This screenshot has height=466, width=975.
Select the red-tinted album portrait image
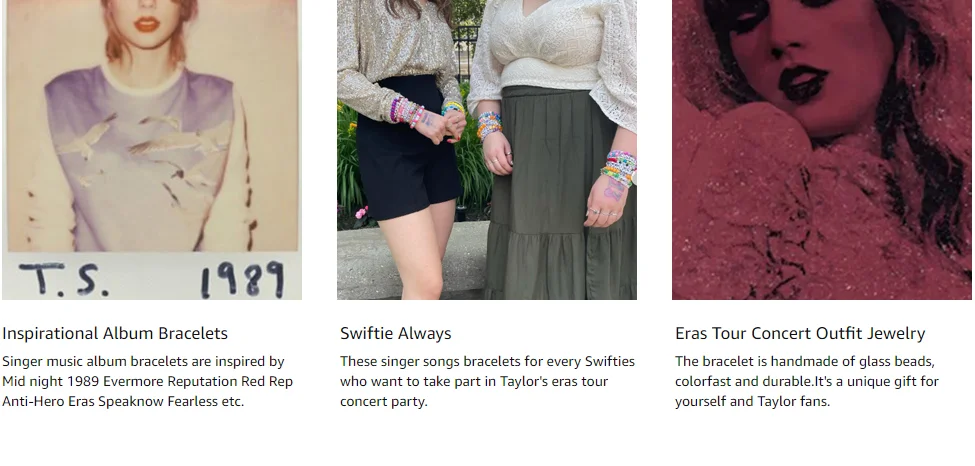(x=822, y=149)
